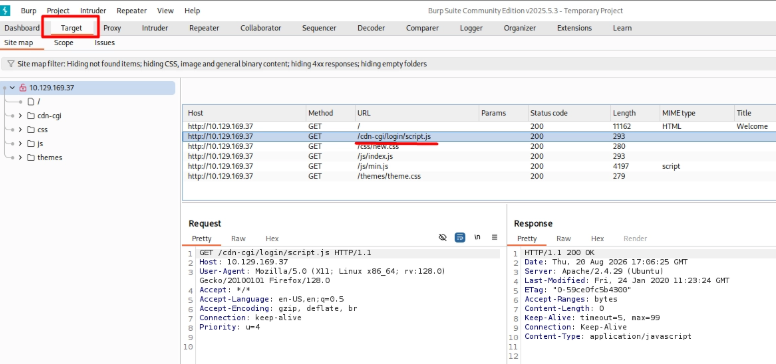Click the GET /cdn-cgi/login/script.js request line
Image resolution: width=776 pixels, height=364 pixels.
[286, 253]
